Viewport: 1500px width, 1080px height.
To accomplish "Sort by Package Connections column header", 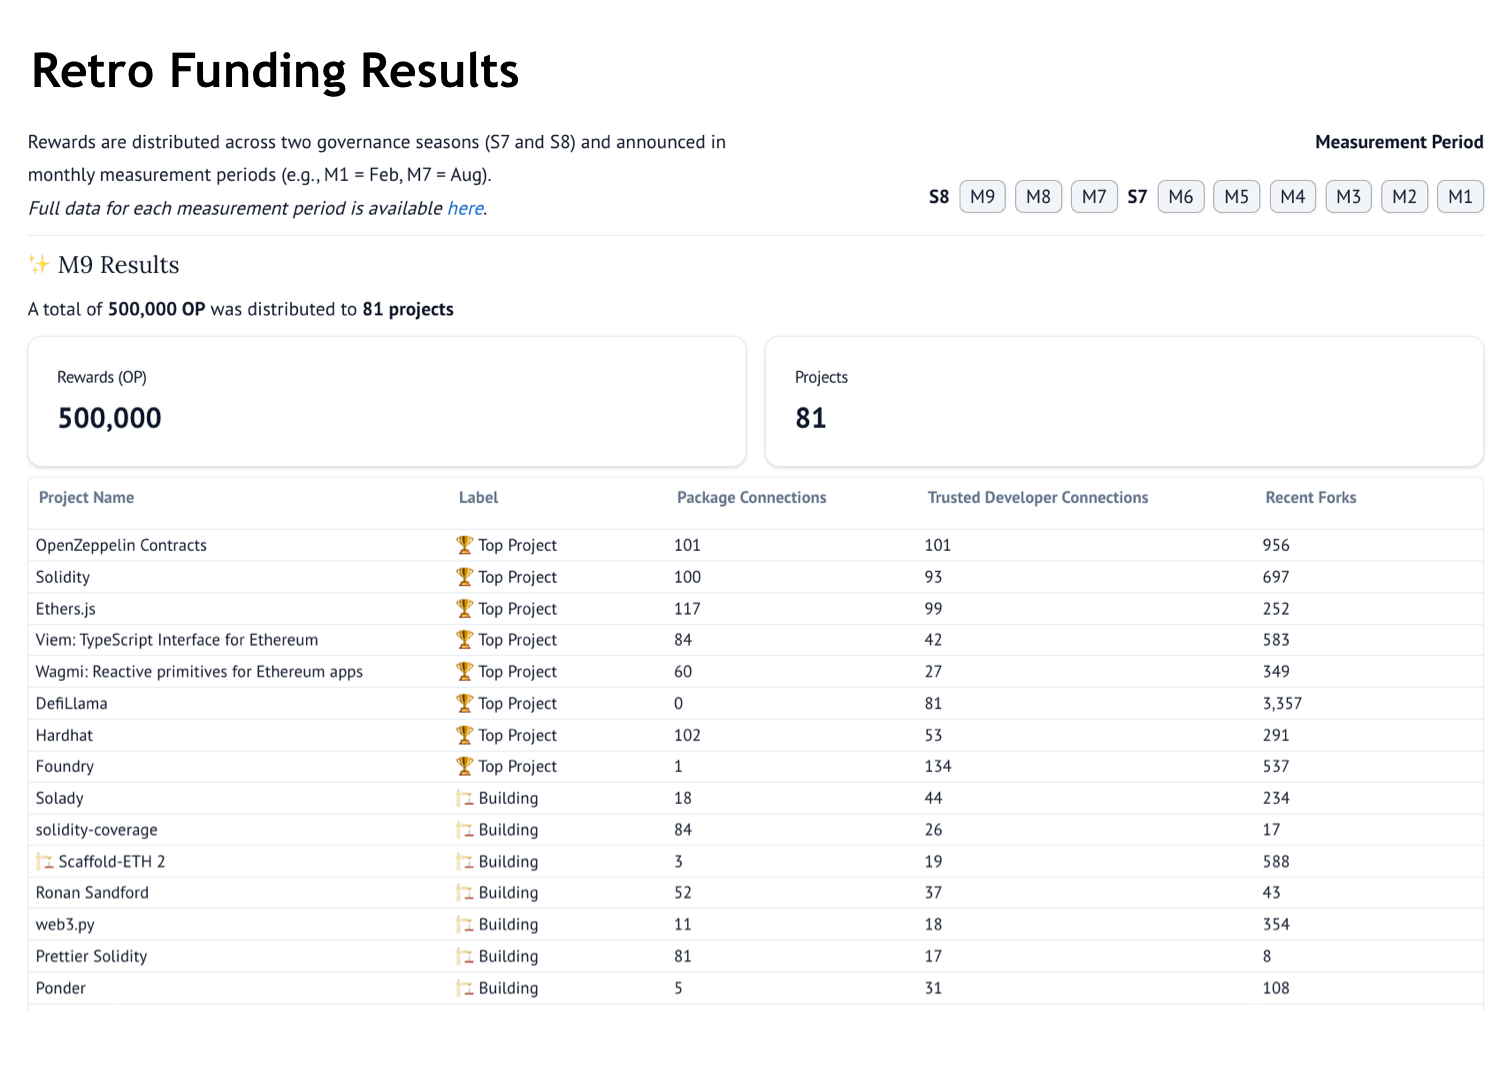I will pyautogui.click(x=751, y=498).
